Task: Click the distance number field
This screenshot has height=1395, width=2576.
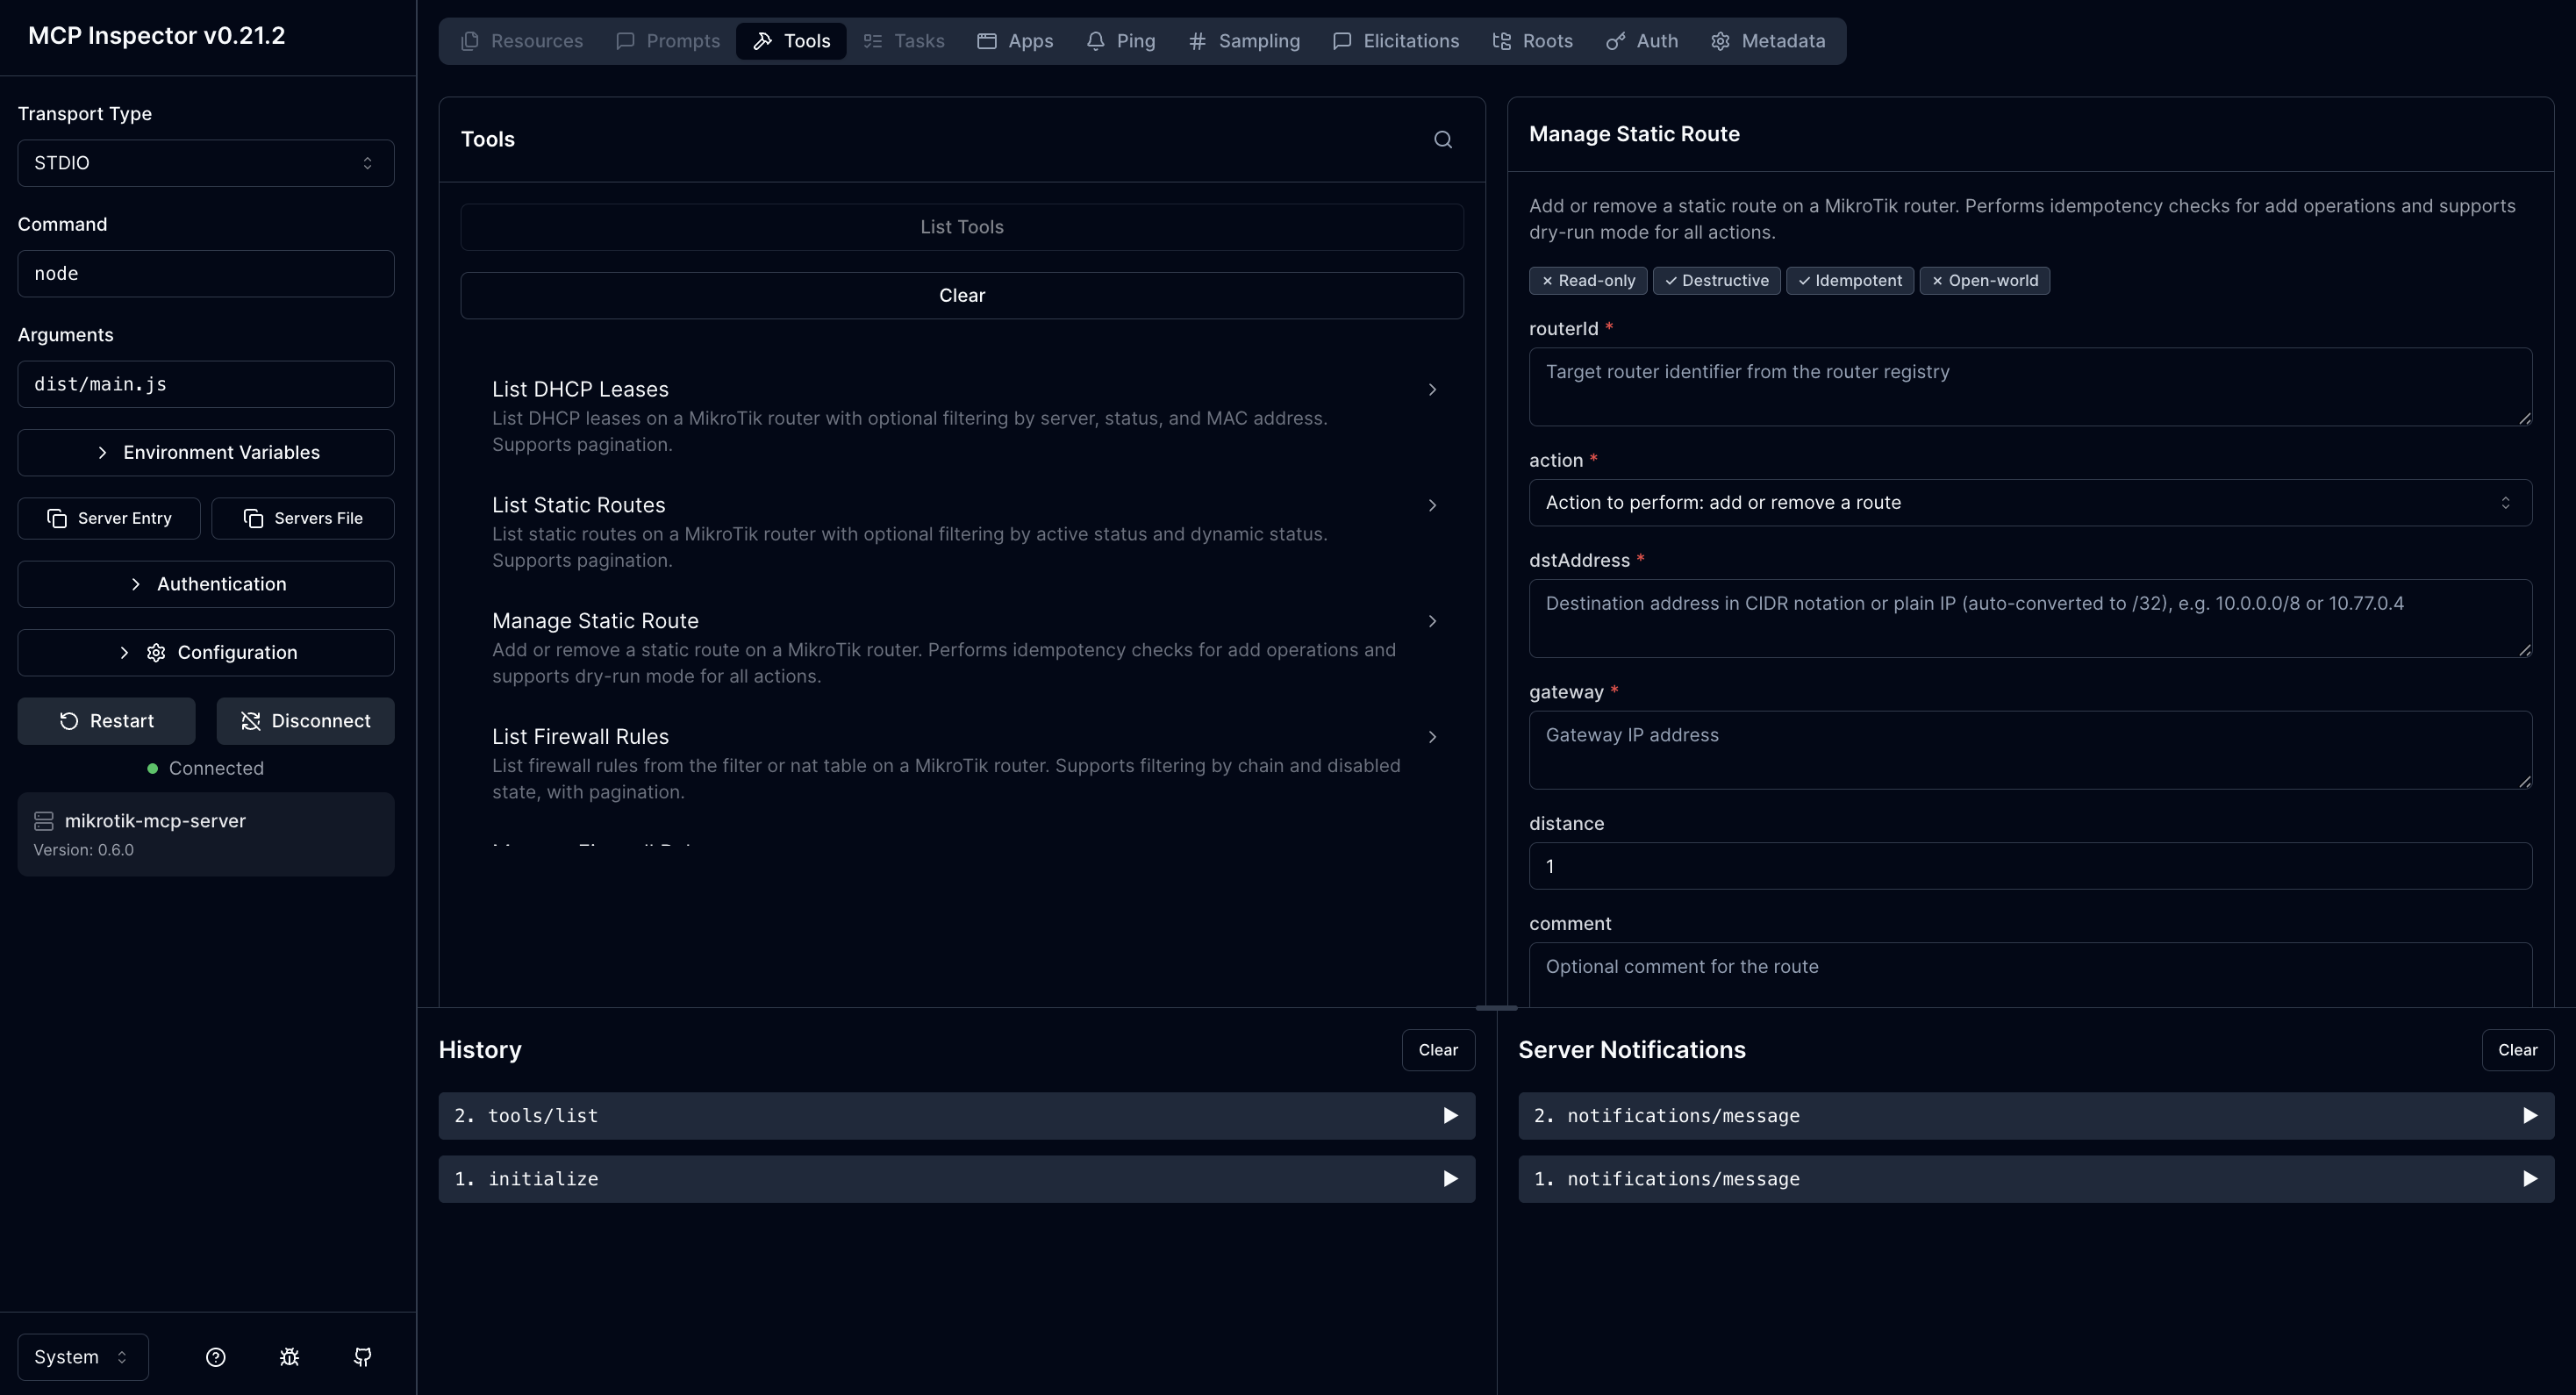Action: pos(2030,866)
